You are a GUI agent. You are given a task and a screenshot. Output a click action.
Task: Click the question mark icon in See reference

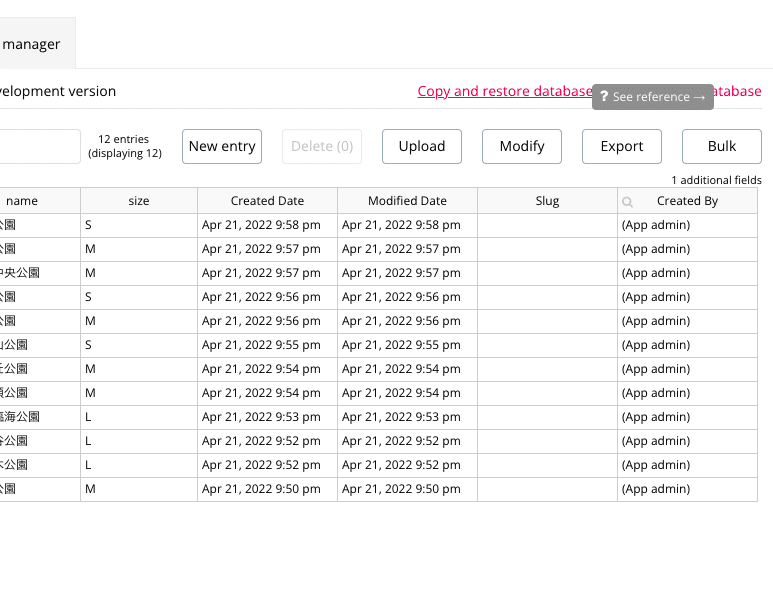604,97
